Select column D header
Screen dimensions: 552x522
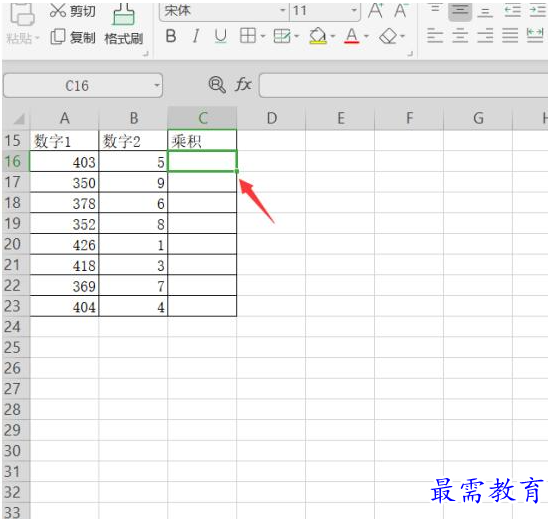pyautogui.click(x=271, y=118)
